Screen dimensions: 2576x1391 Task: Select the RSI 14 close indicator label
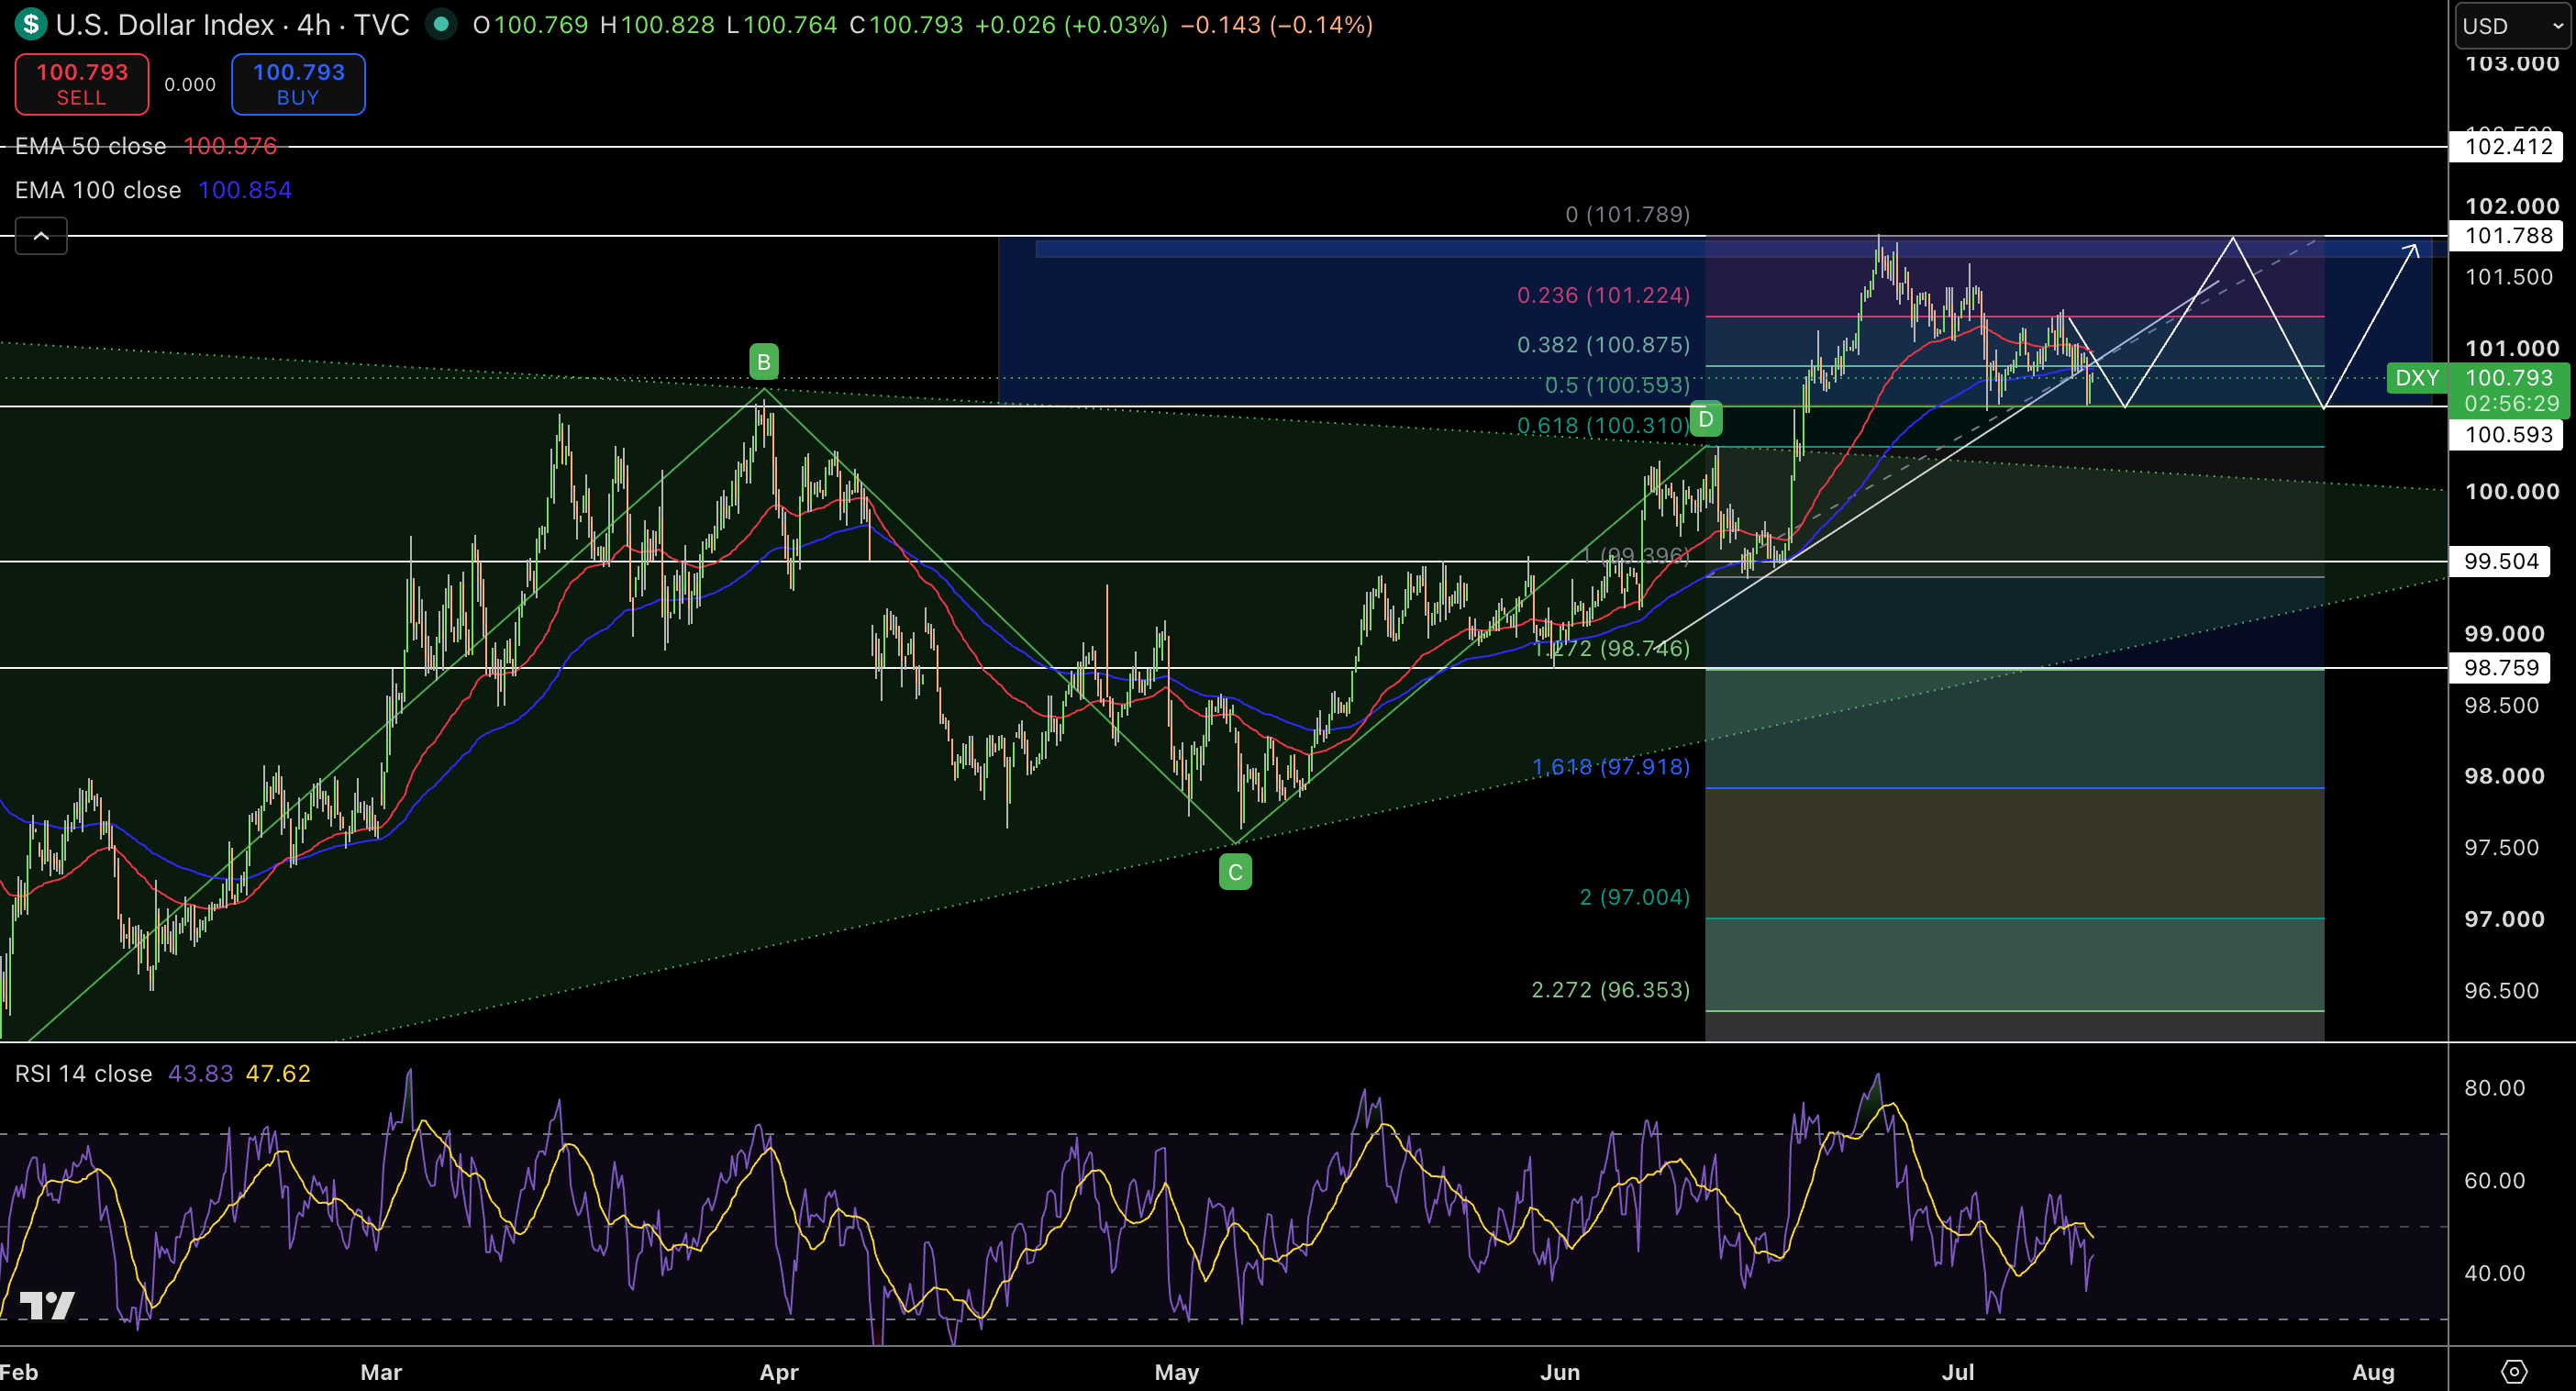point(83,1073)
